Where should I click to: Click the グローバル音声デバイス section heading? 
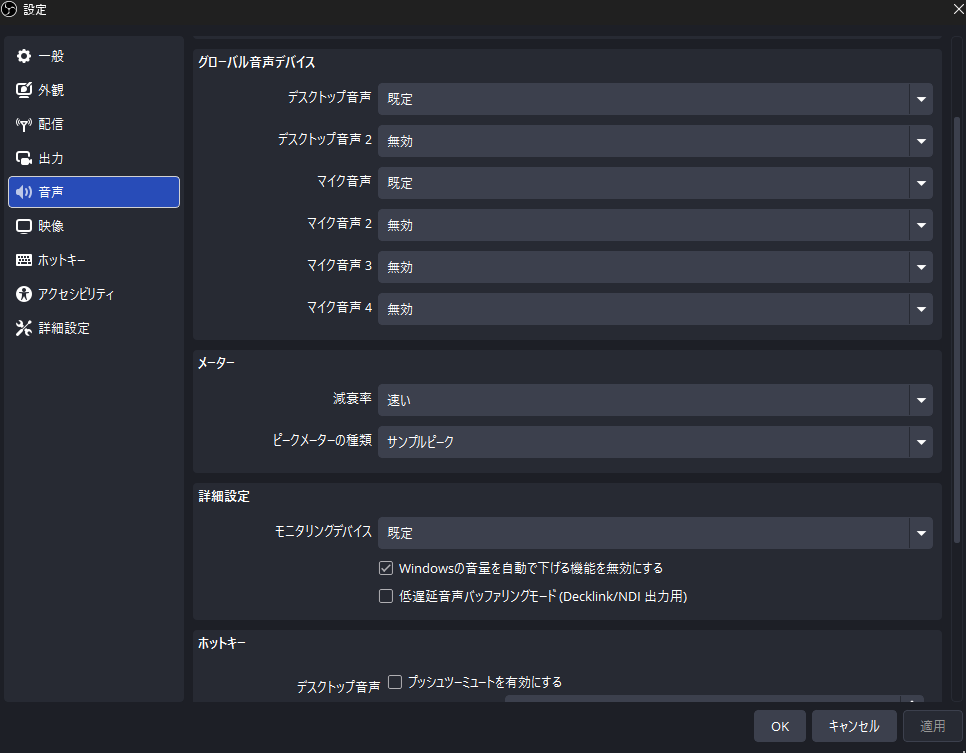click(256, 62)
